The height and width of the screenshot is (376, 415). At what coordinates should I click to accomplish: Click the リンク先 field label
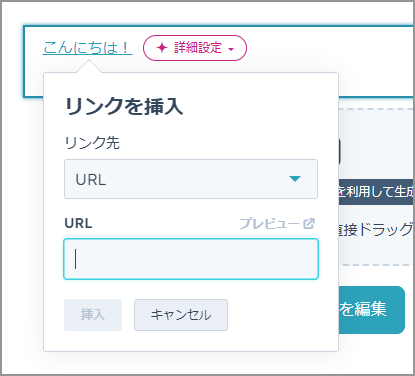point(92,143)
